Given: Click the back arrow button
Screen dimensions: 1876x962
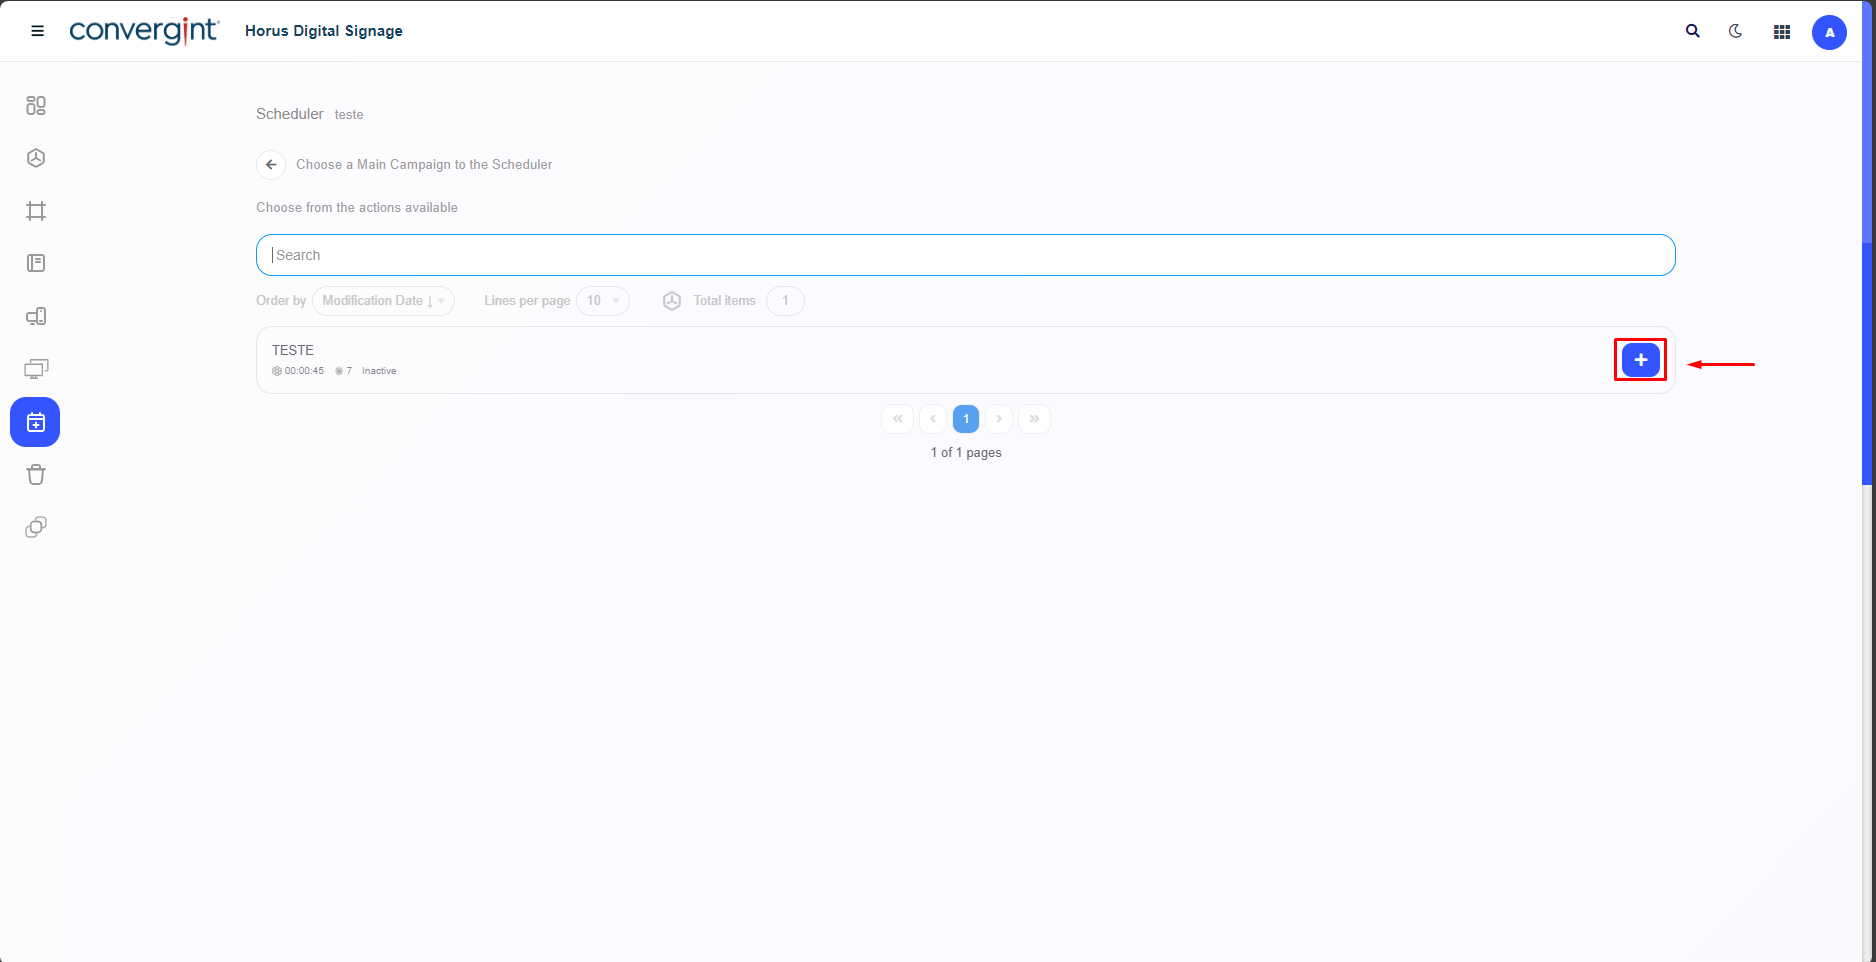Looking at the screenshot, I should coord(271,165).
